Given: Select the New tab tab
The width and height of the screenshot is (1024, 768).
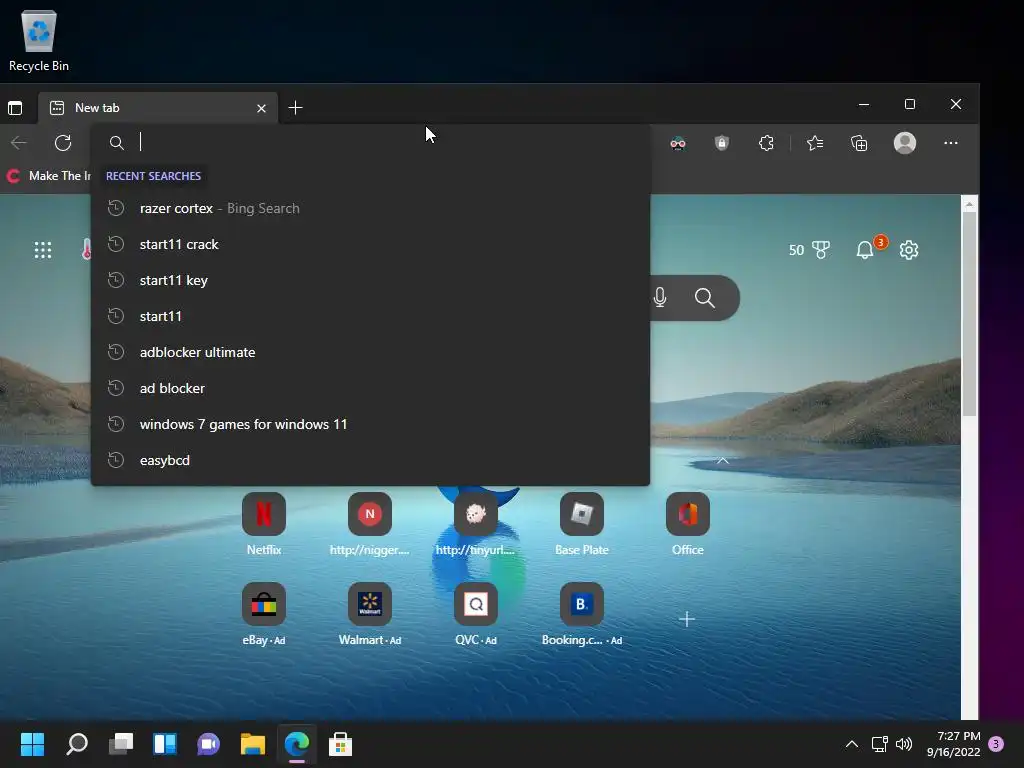Looking at the screenshot, I should pyautogui.click(x=158, y=108).
